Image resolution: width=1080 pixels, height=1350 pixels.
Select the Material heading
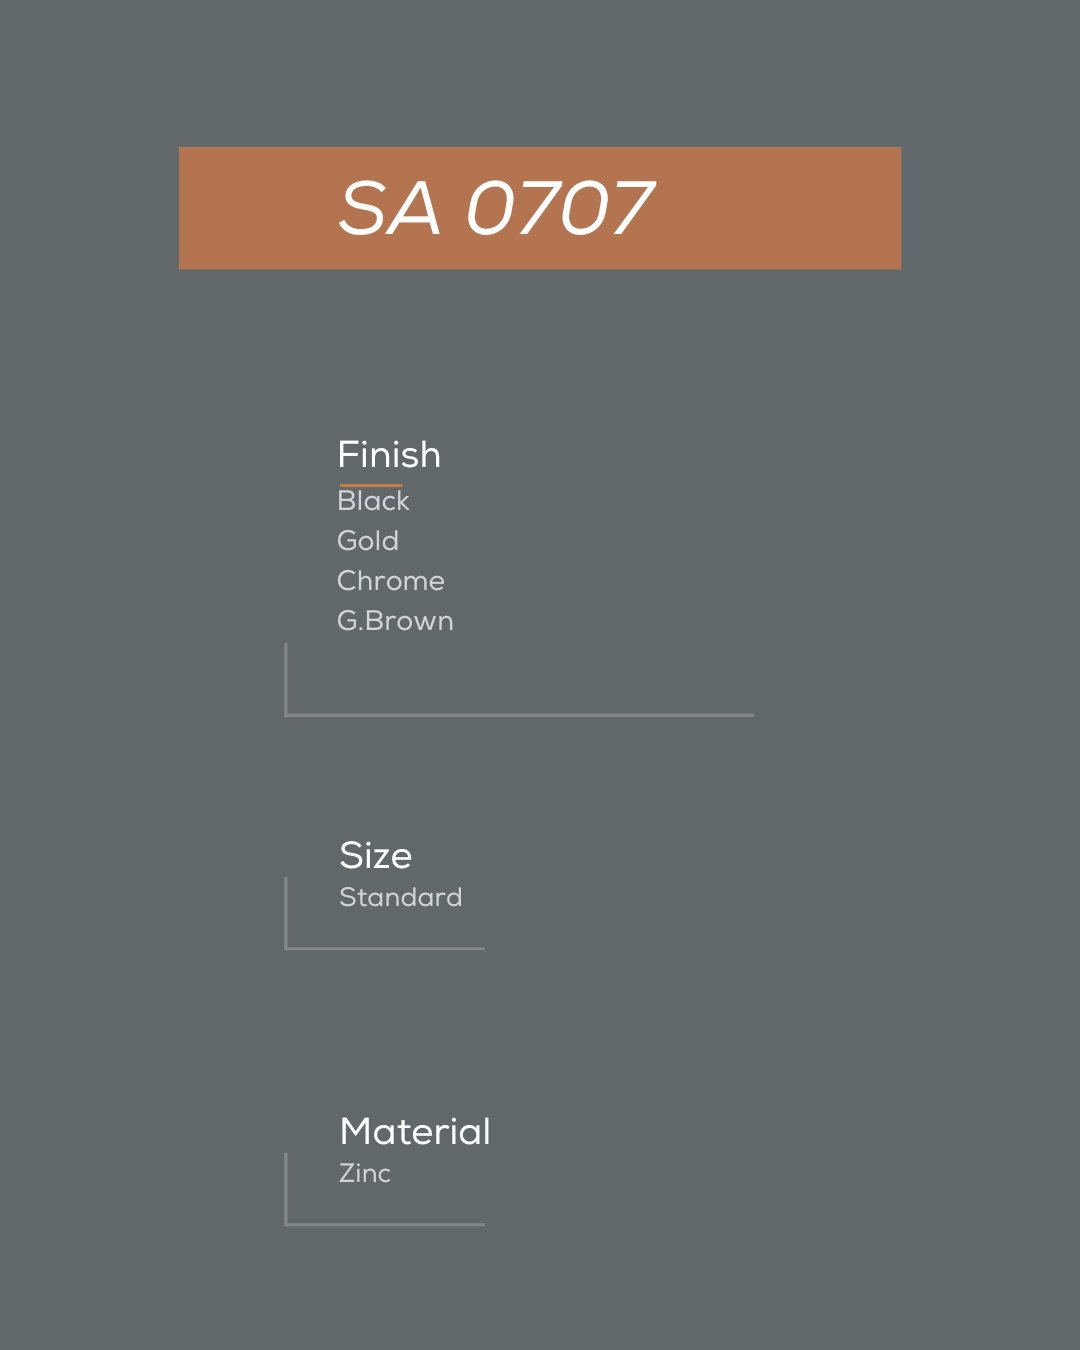[415, 1132]
